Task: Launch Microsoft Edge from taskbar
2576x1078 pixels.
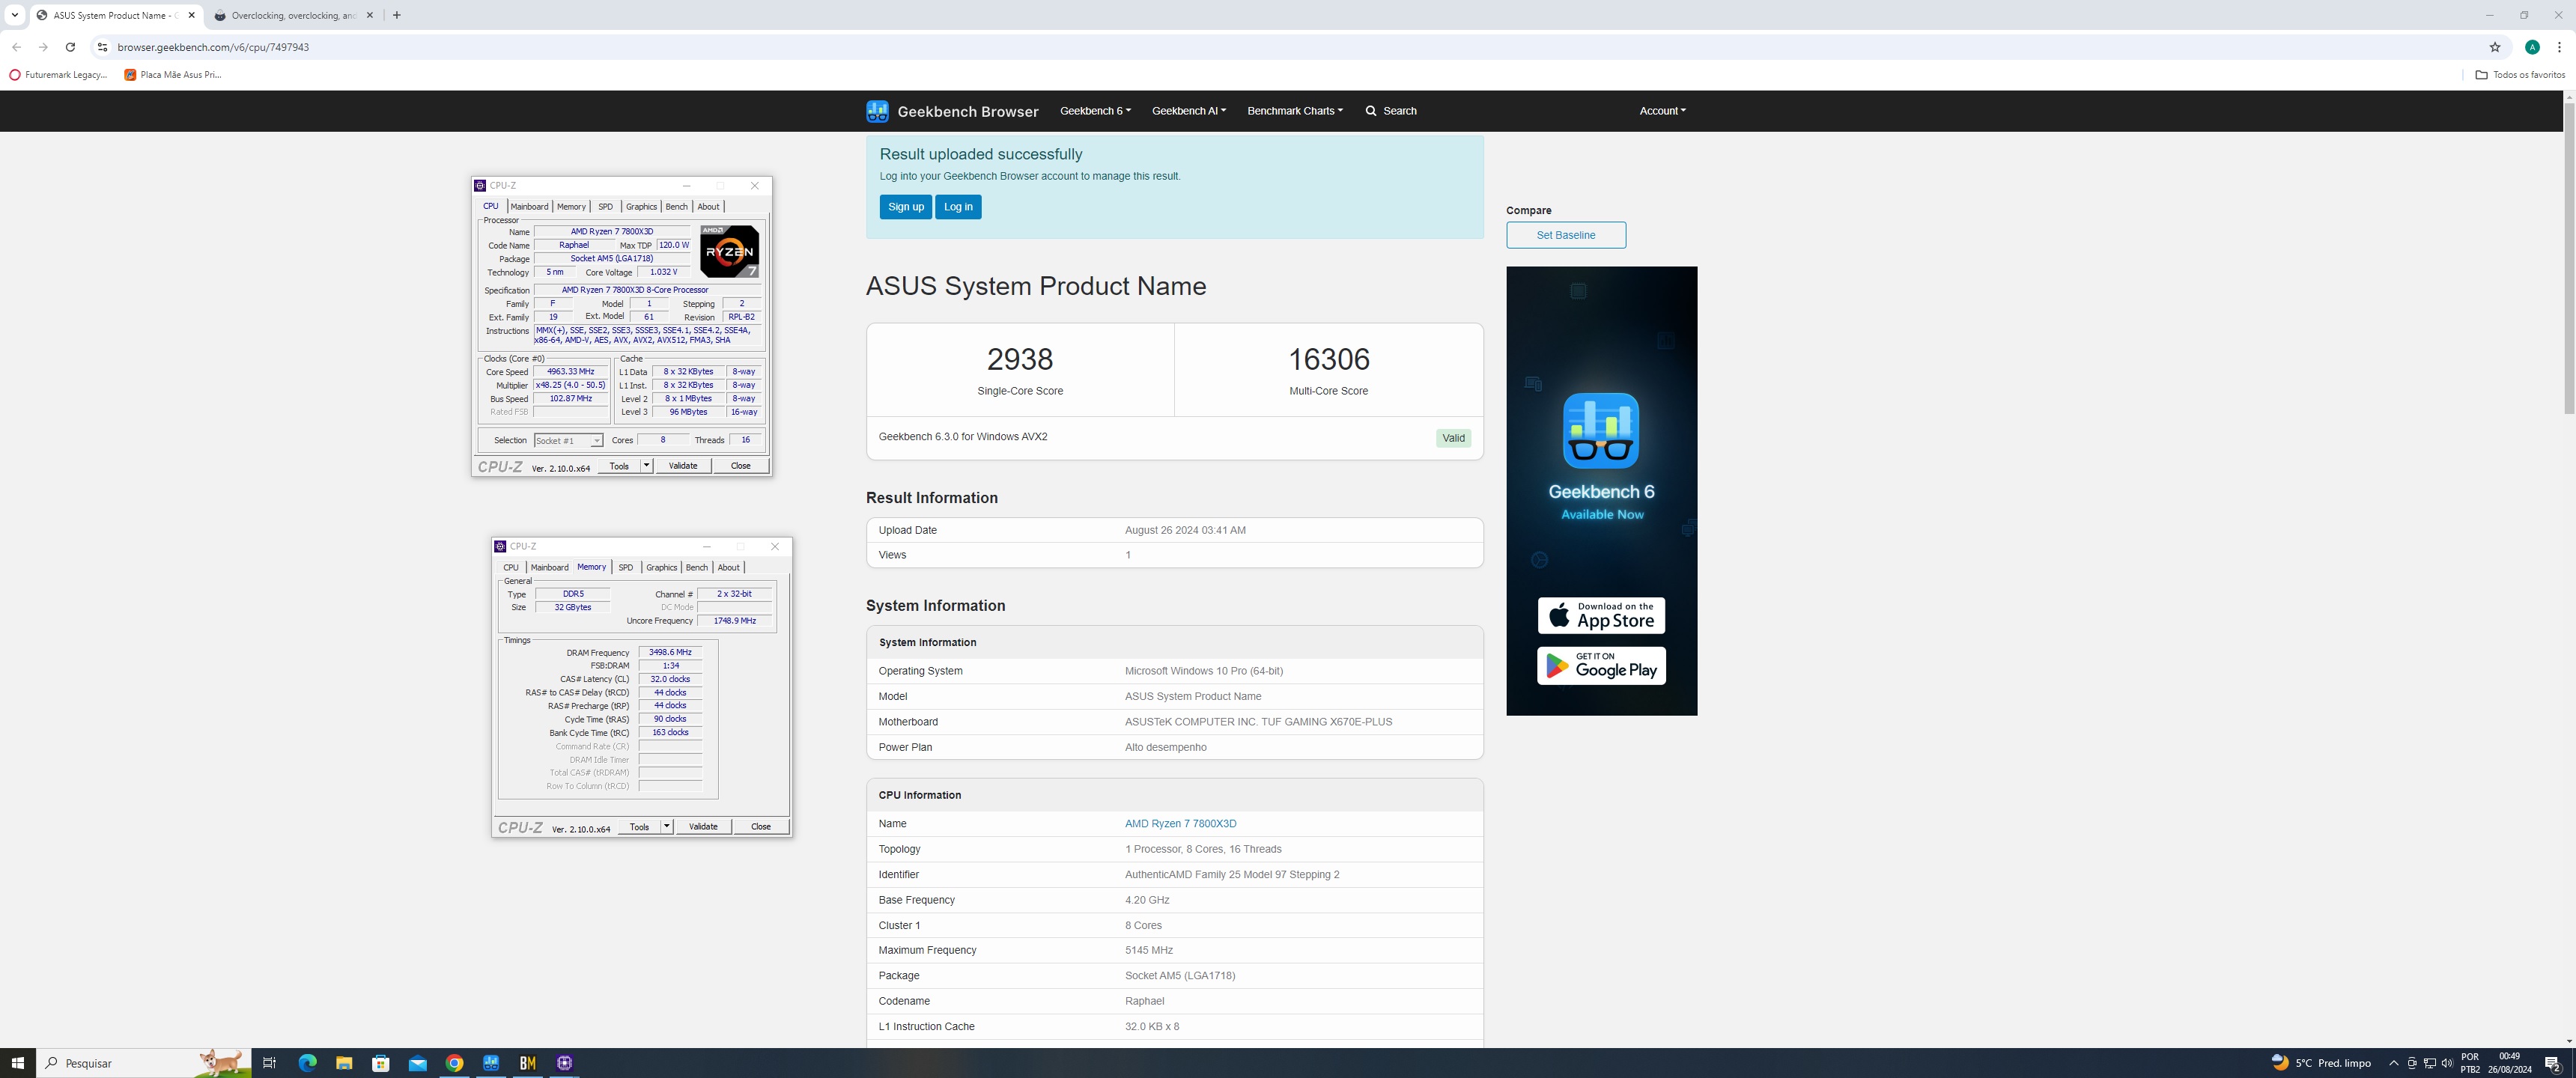Action: click(307, 1063)
